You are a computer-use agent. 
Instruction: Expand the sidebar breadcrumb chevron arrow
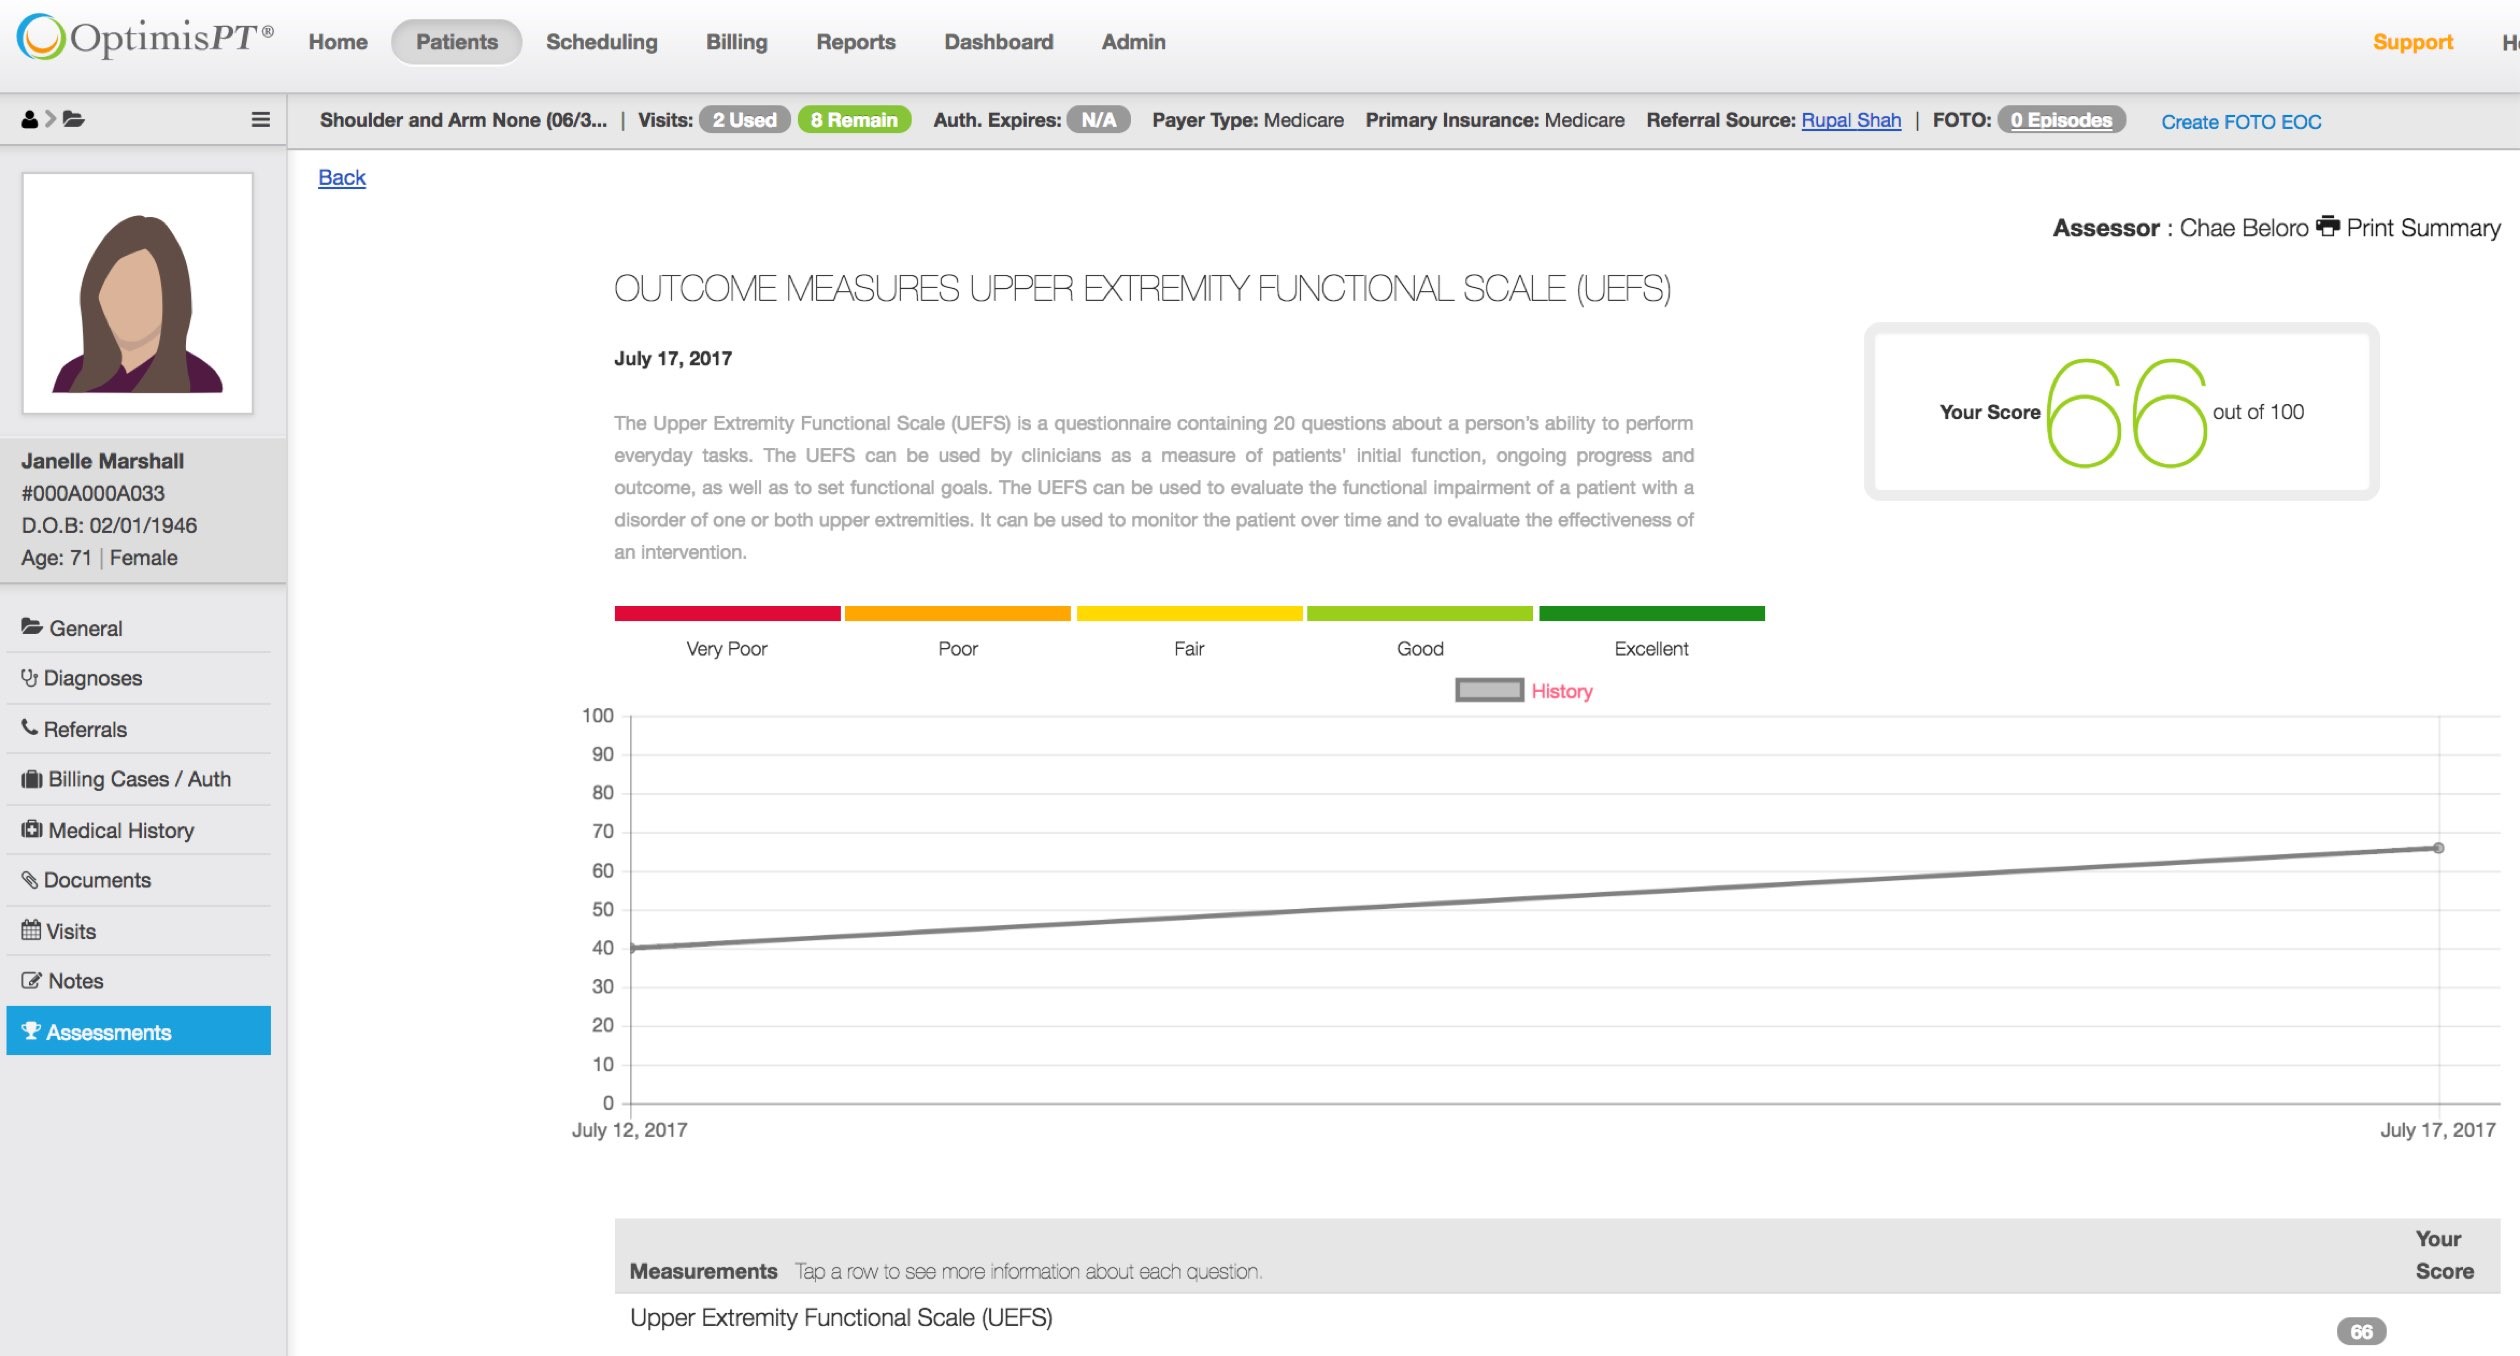(x=51, y=119)
